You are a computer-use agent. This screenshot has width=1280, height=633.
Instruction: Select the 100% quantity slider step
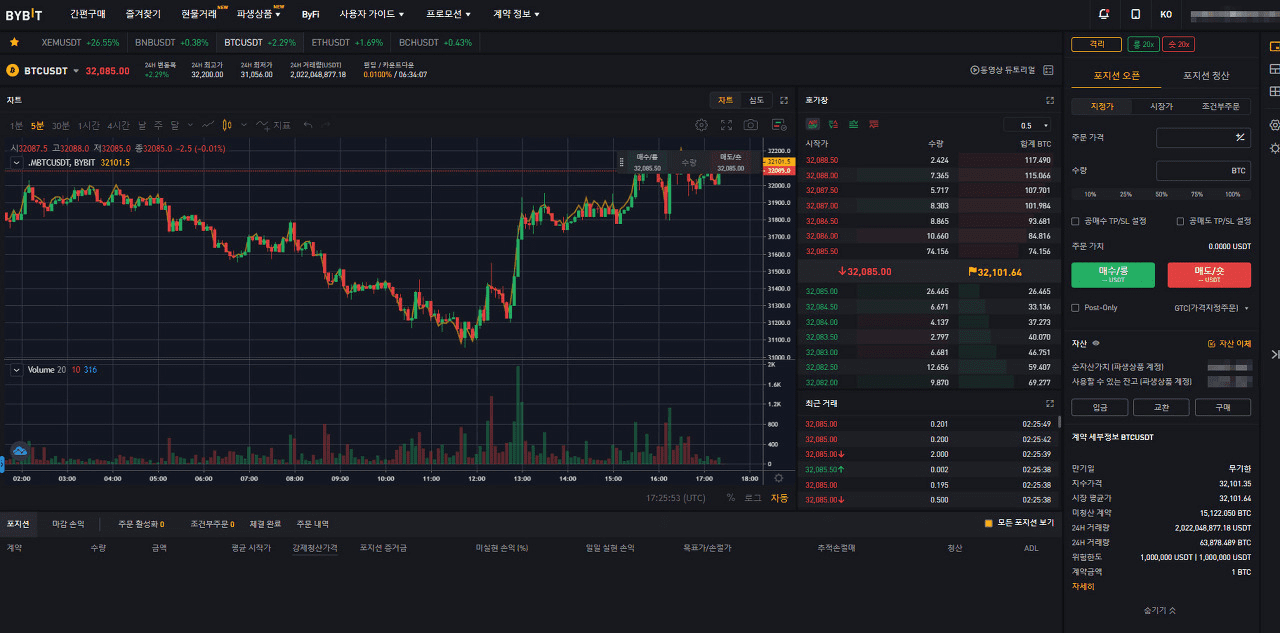[1232, 194]
